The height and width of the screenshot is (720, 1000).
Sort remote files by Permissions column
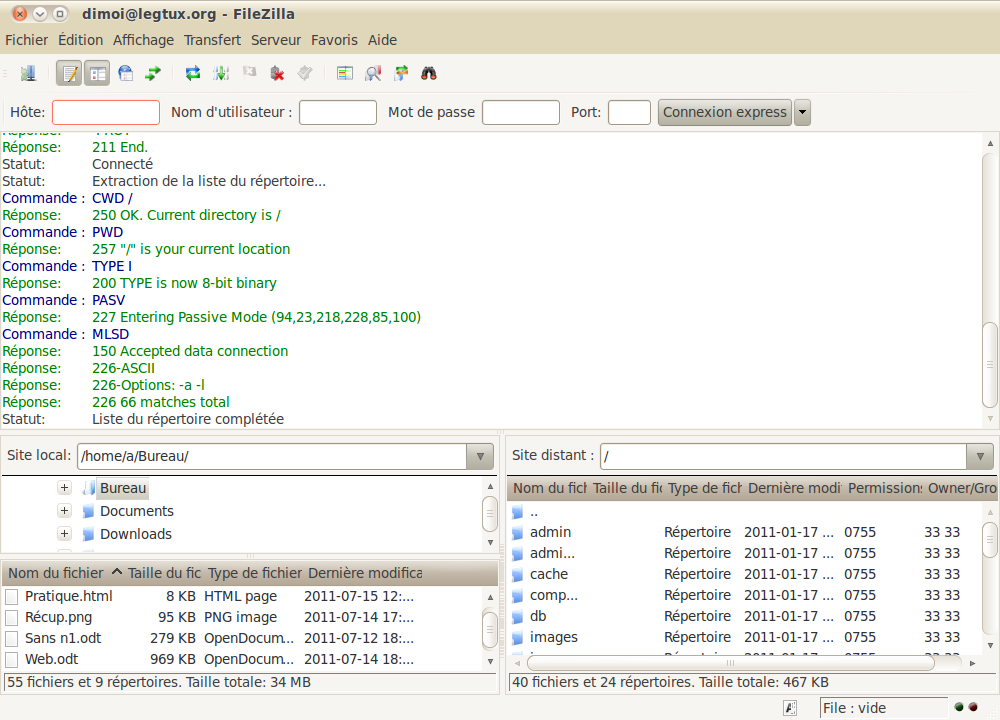click(x=885, y=489)
